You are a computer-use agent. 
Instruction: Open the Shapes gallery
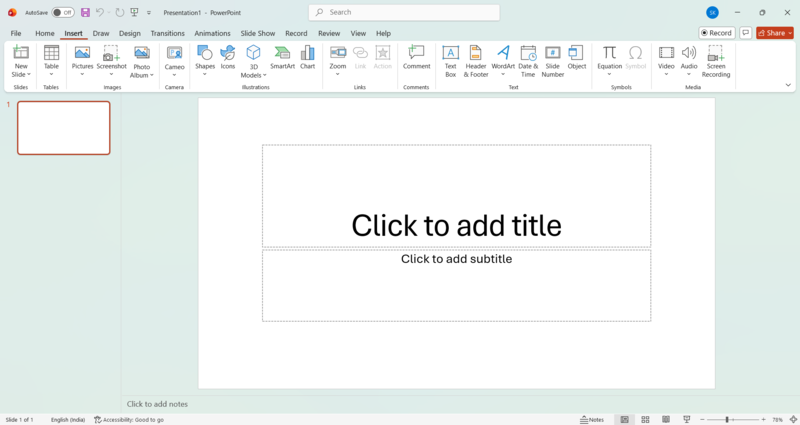(x=205, y=61)
